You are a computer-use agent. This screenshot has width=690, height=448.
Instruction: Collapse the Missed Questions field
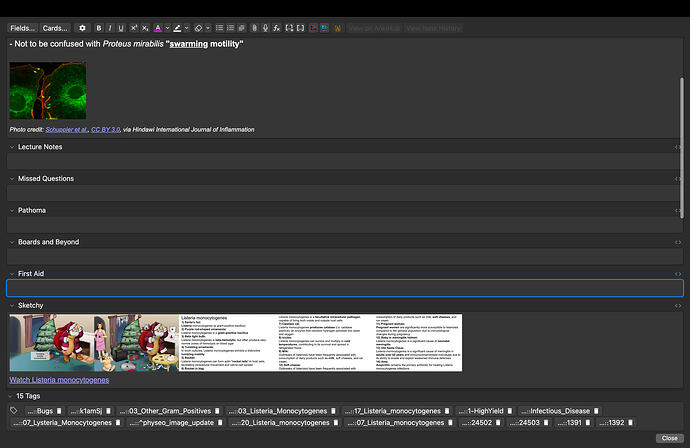(x=12, y=179)
